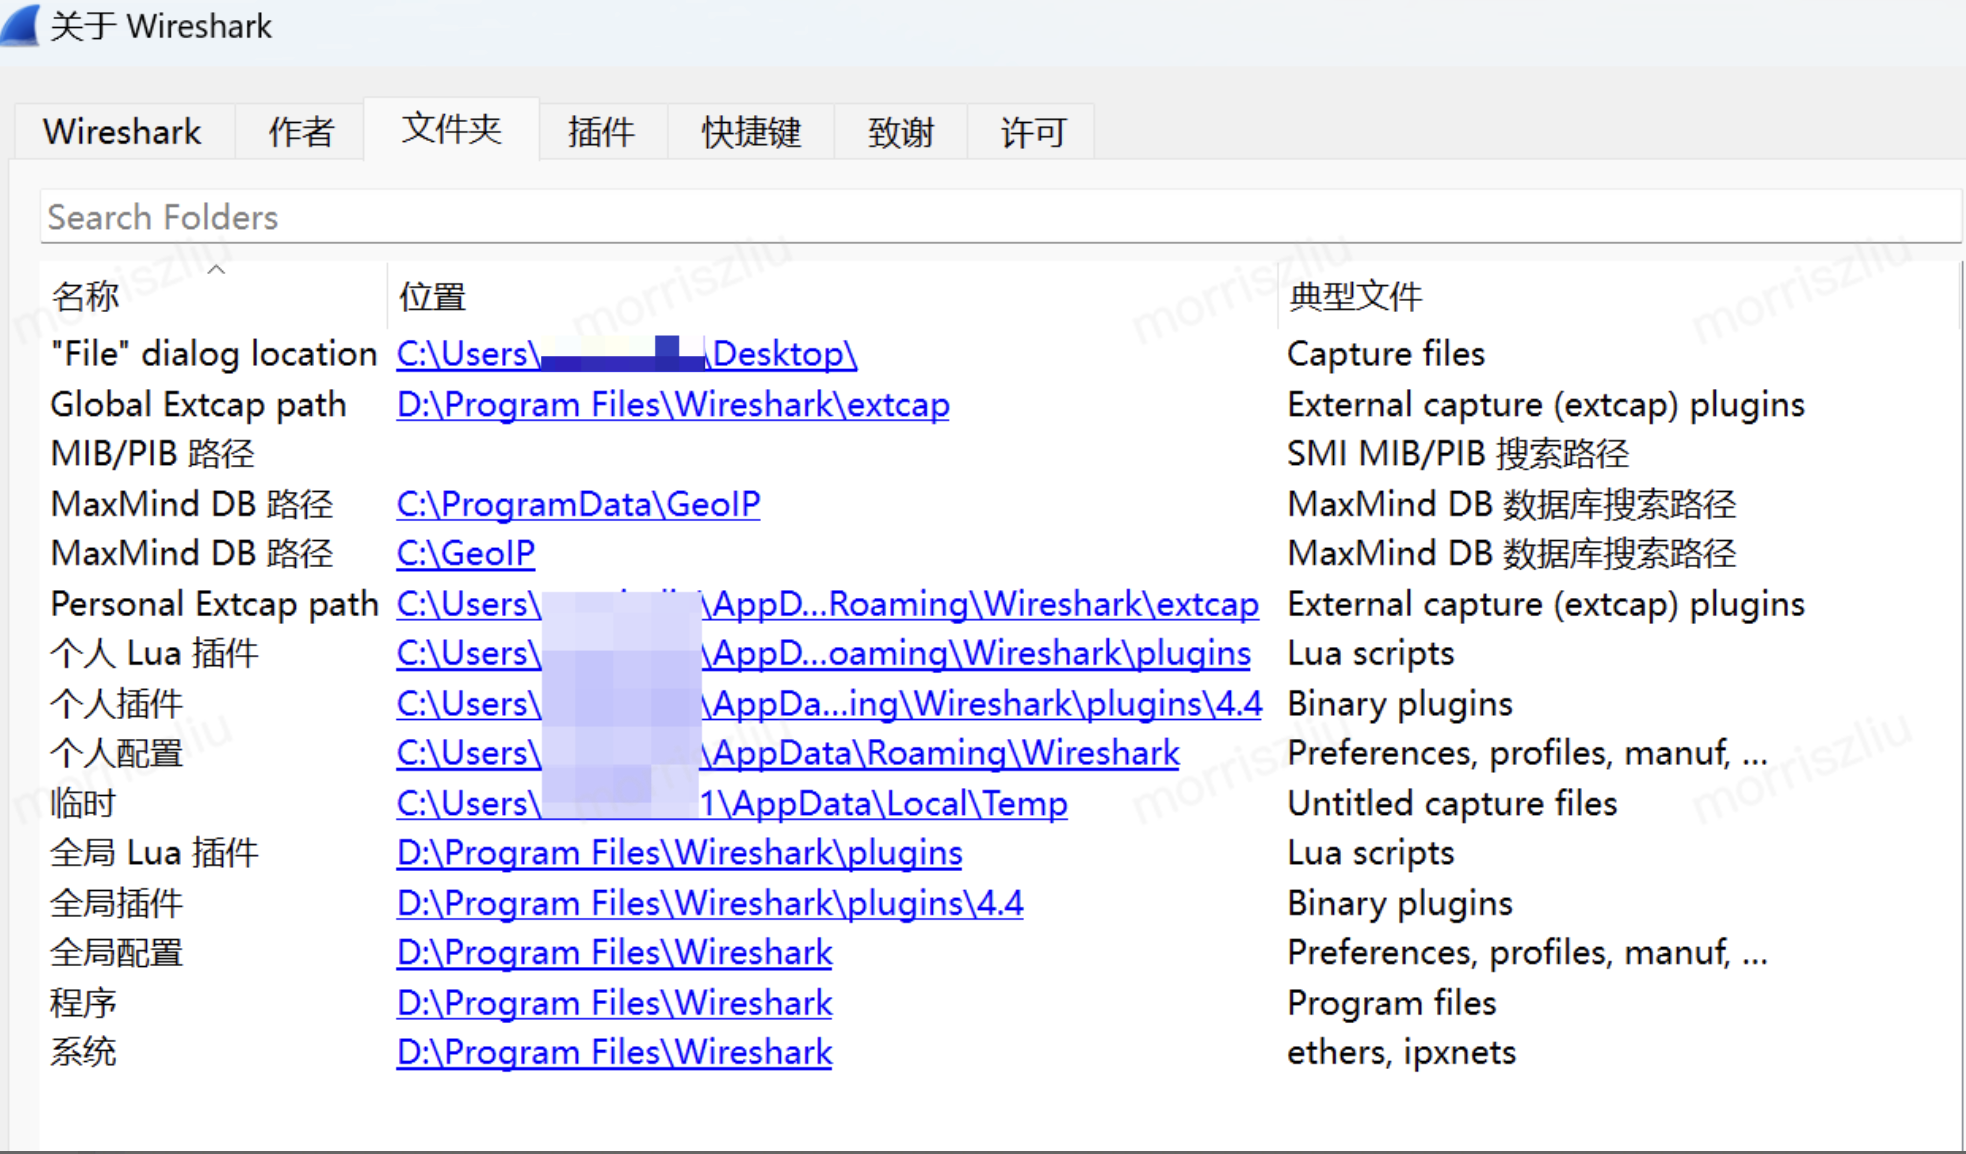Click the 典型文件 column header
Screen dimensions: 1966x1154
point(1355,296)
